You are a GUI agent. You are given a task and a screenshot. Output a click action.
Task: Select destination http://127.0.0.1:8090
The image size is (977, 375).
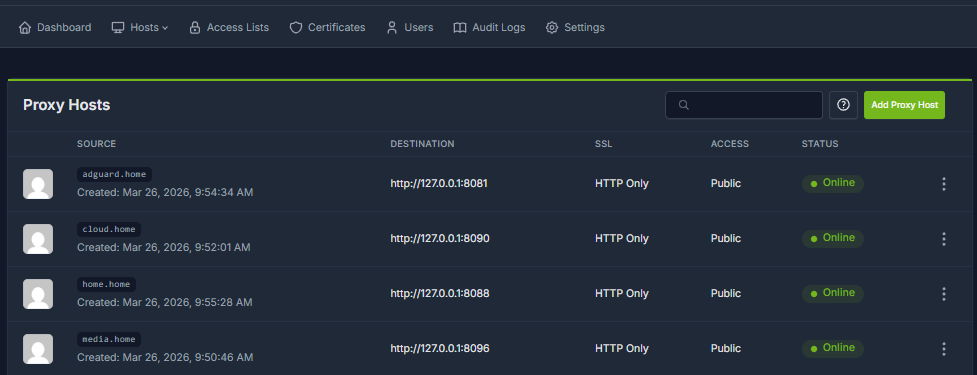click(x=440, y=239)
